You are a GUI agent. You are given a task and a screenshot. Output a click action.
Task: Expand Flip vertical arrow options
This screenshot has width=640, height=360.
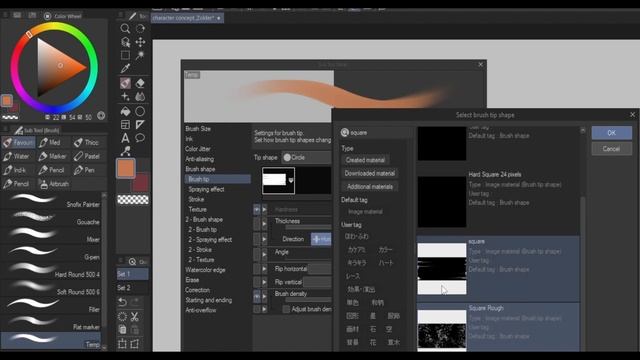[x=264, y=282]
